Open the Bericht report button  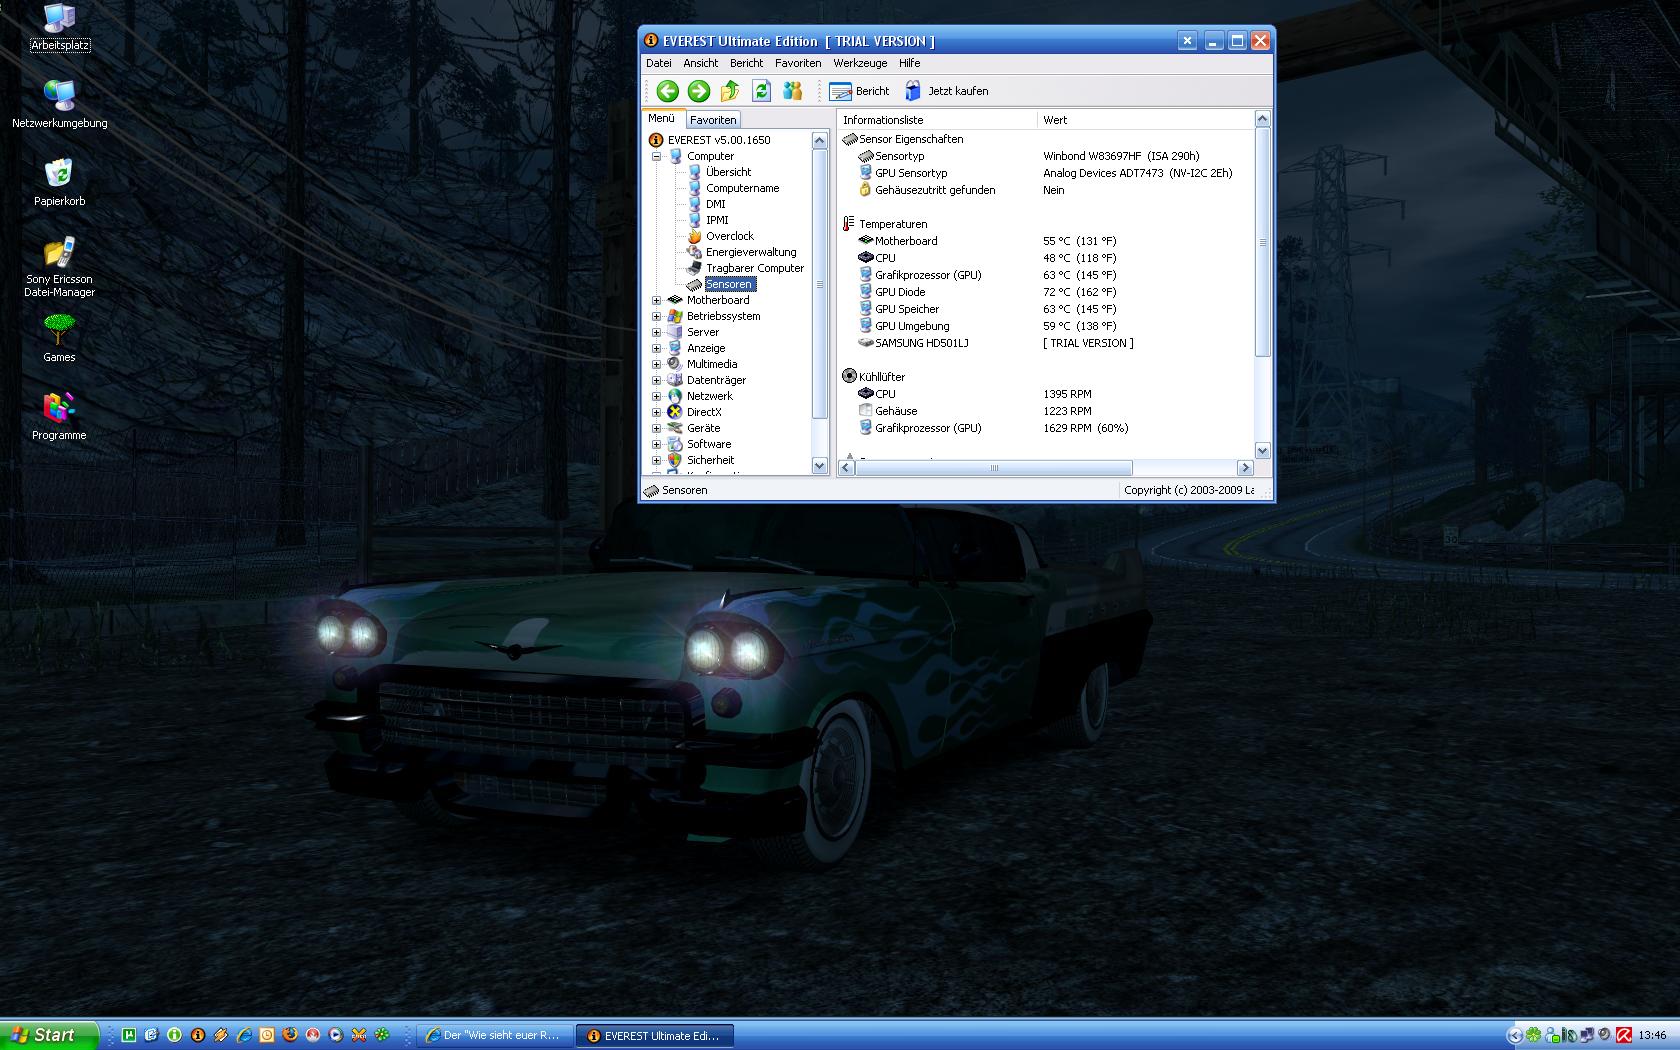click(859, 91)
